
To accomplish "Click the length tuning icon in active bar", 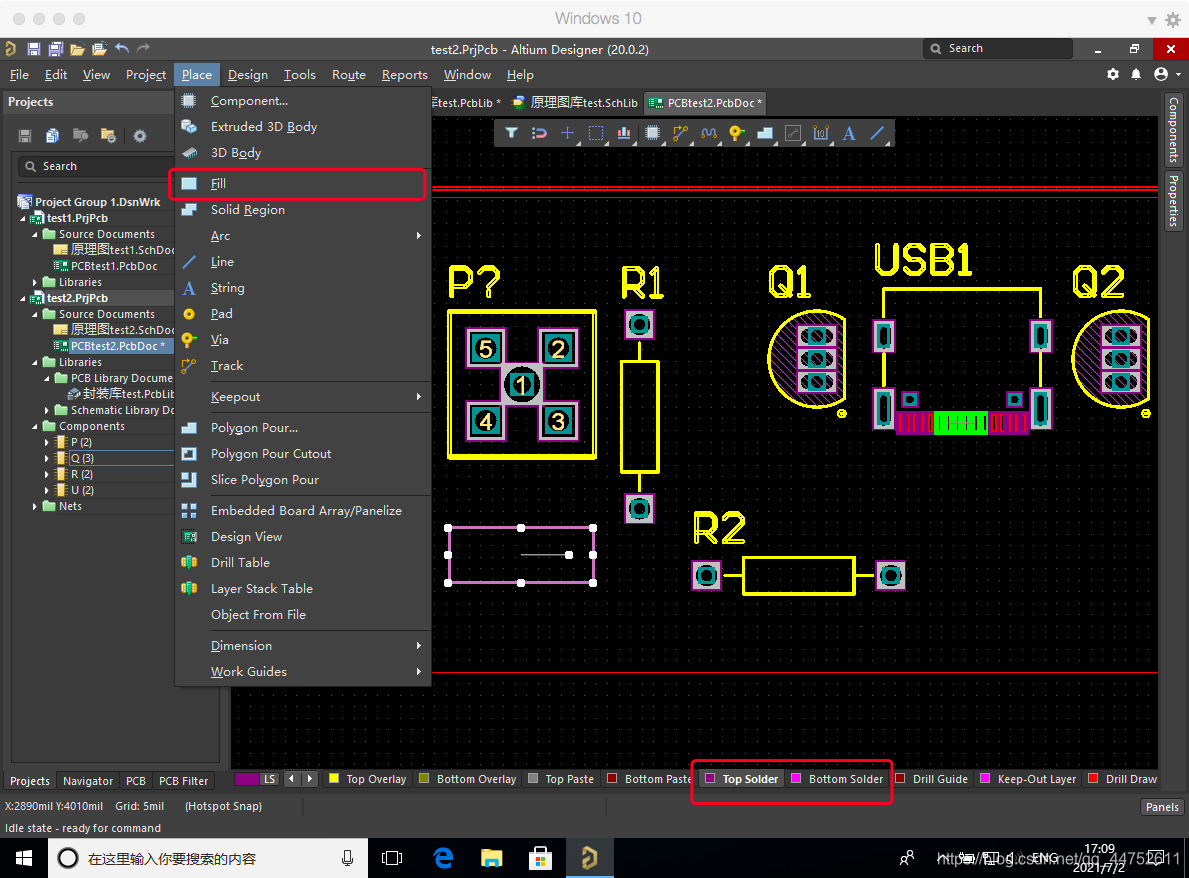I will pyautogui.click(x=708, y=133).
